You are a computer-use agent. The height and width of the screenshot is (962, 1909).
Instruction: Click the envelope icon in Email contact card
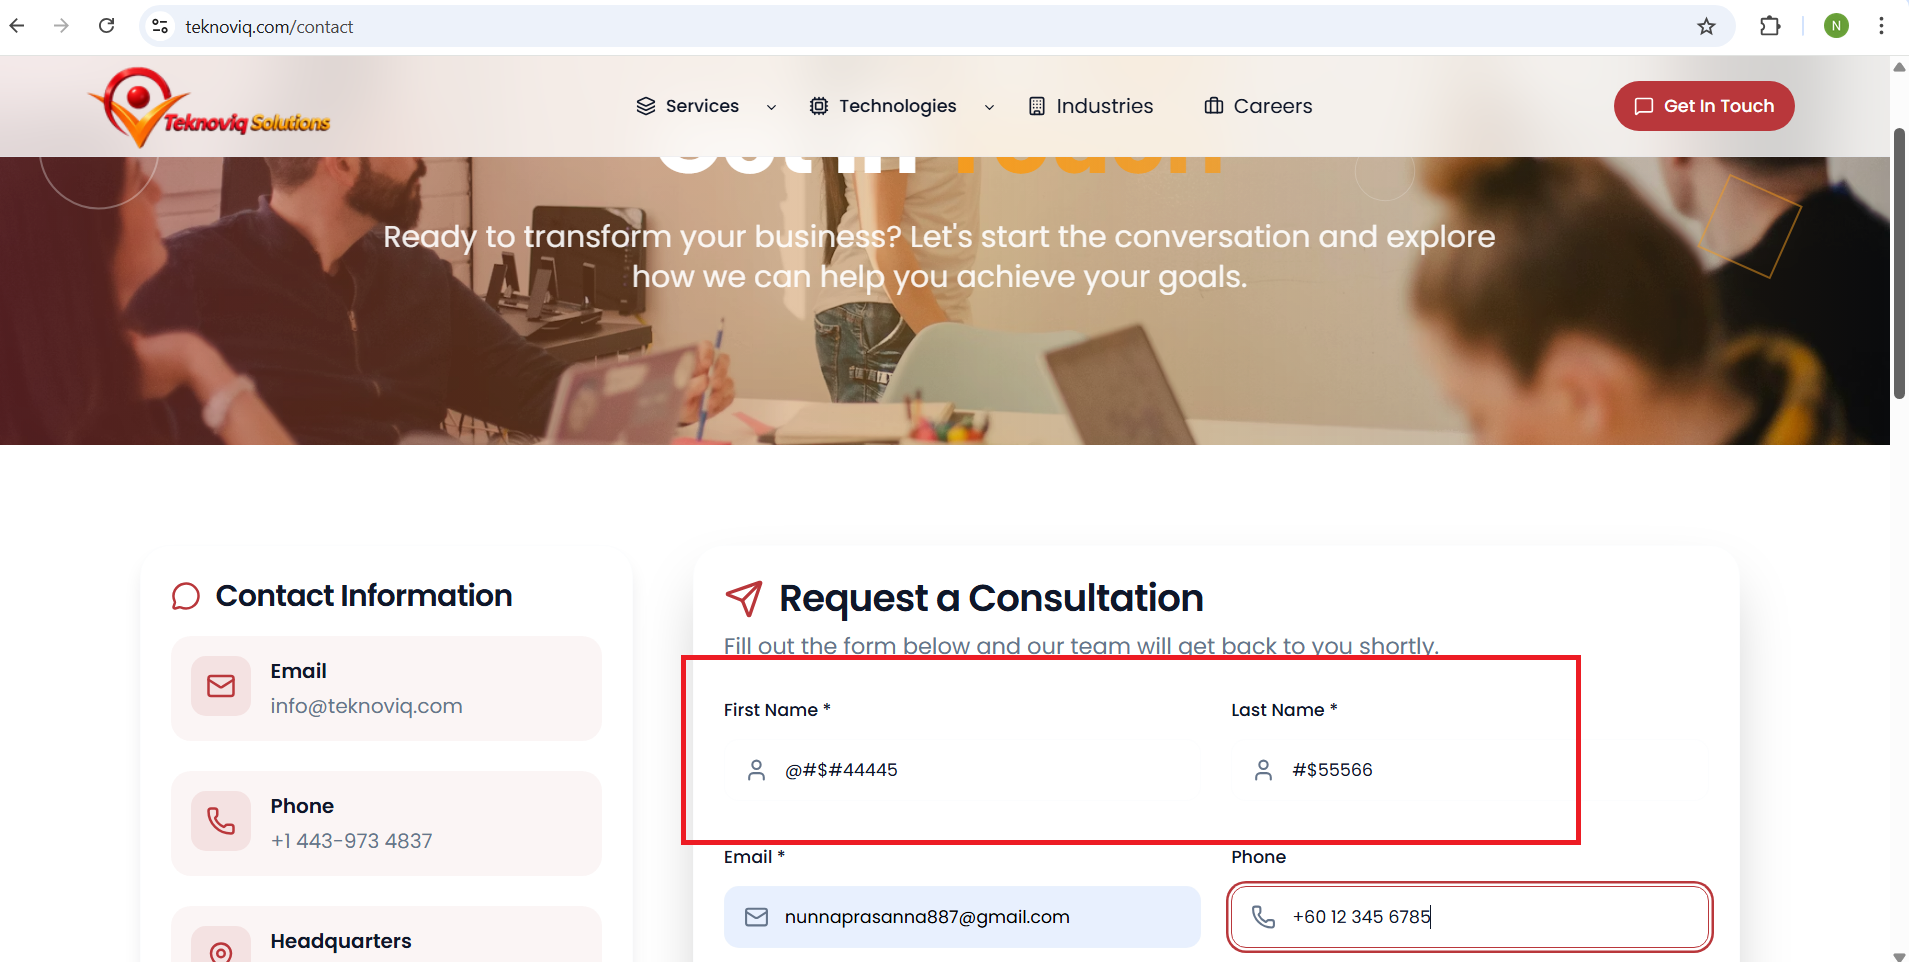pos(221,686)
